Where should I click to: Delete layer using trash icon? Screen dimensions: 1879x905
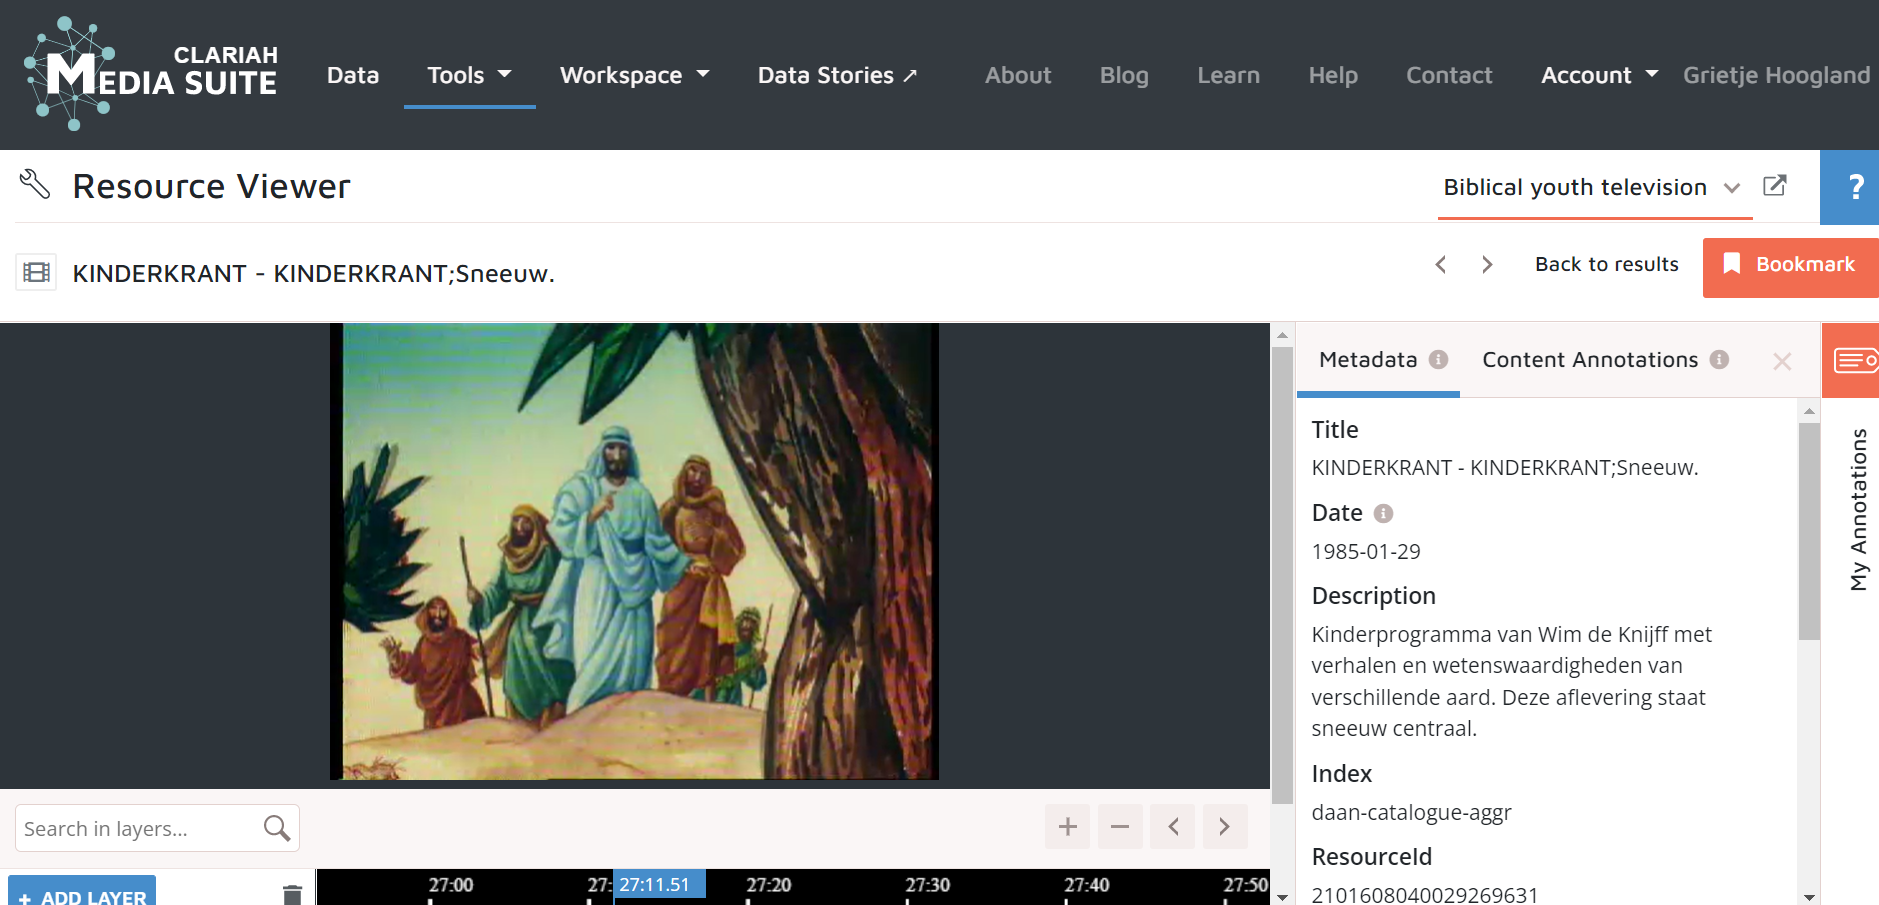tap(292, 895)
